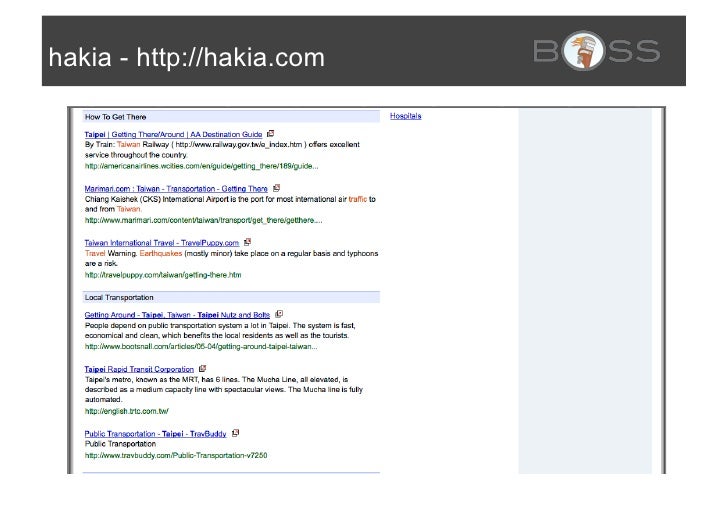Click the 'hakia - http://hakia.com' slide title

(x=187, y=58)
